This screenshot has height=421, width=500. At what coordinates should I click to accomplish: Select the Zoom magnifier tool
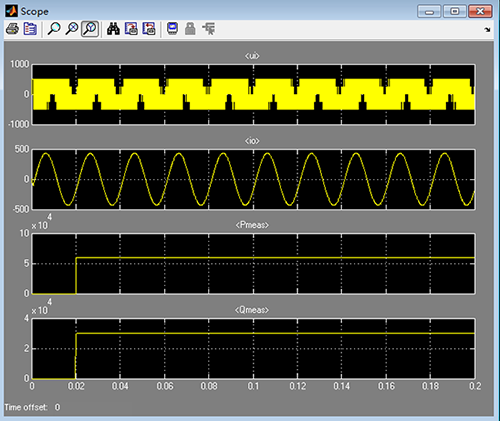click(54, 29)
